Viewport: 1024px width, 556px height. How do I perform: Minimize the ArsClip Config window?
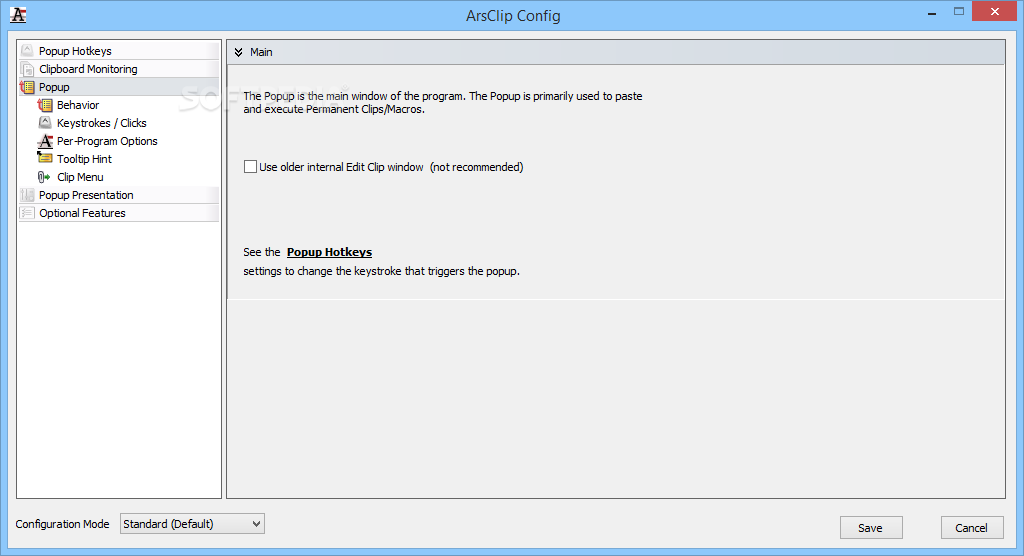click(932, 13)
